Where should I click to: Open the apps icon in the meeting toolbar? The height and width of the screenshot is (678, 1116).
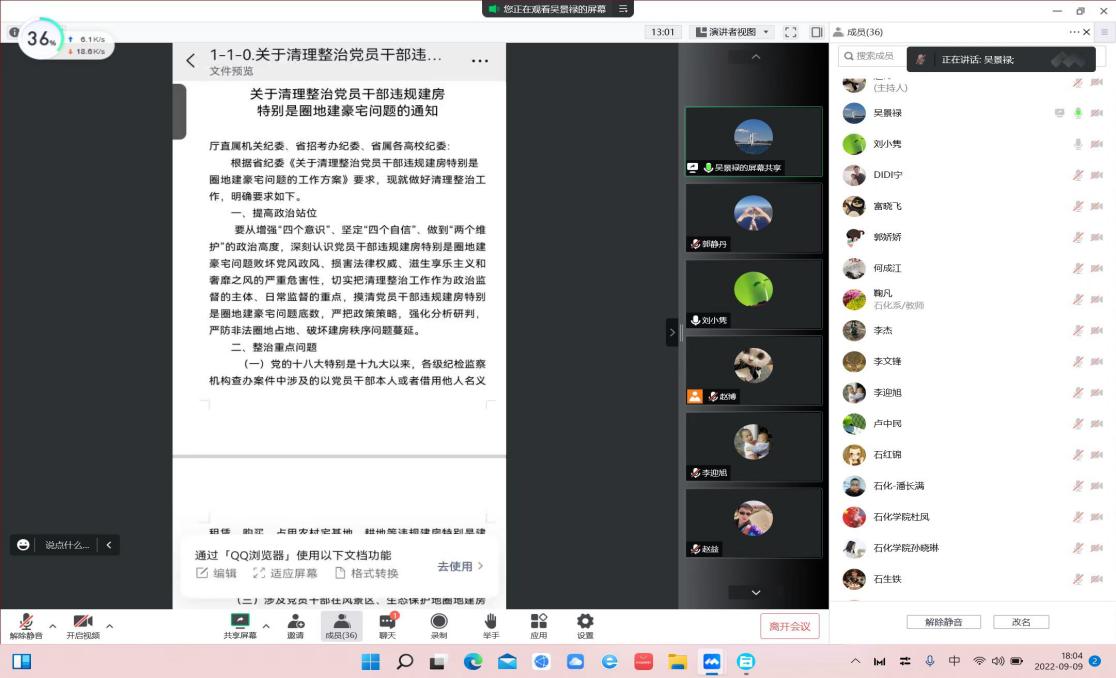[539, 625]
